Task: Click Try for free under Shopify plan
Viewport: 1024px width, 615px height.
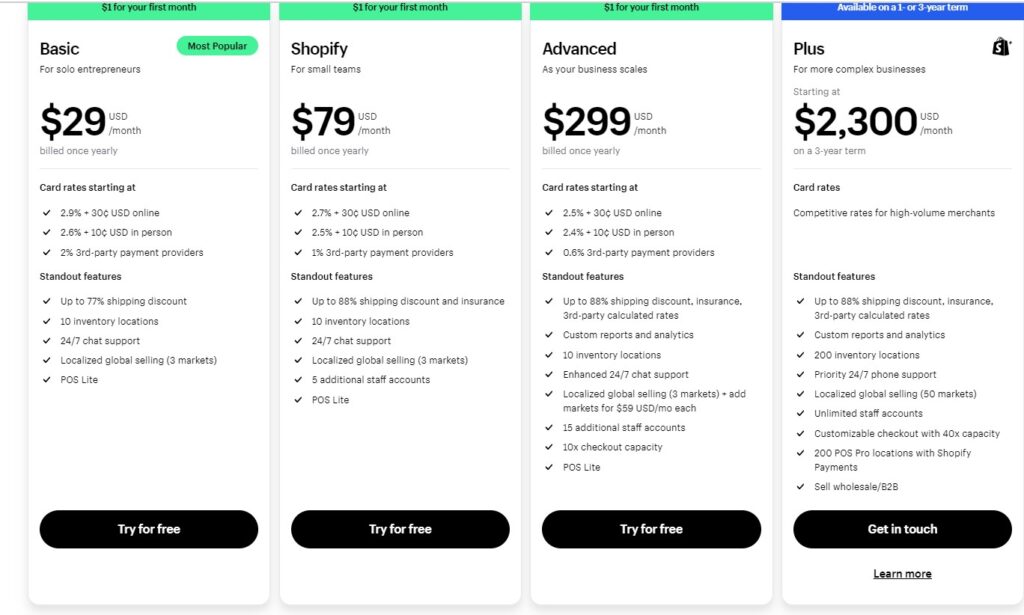Action: coord(400,529)
